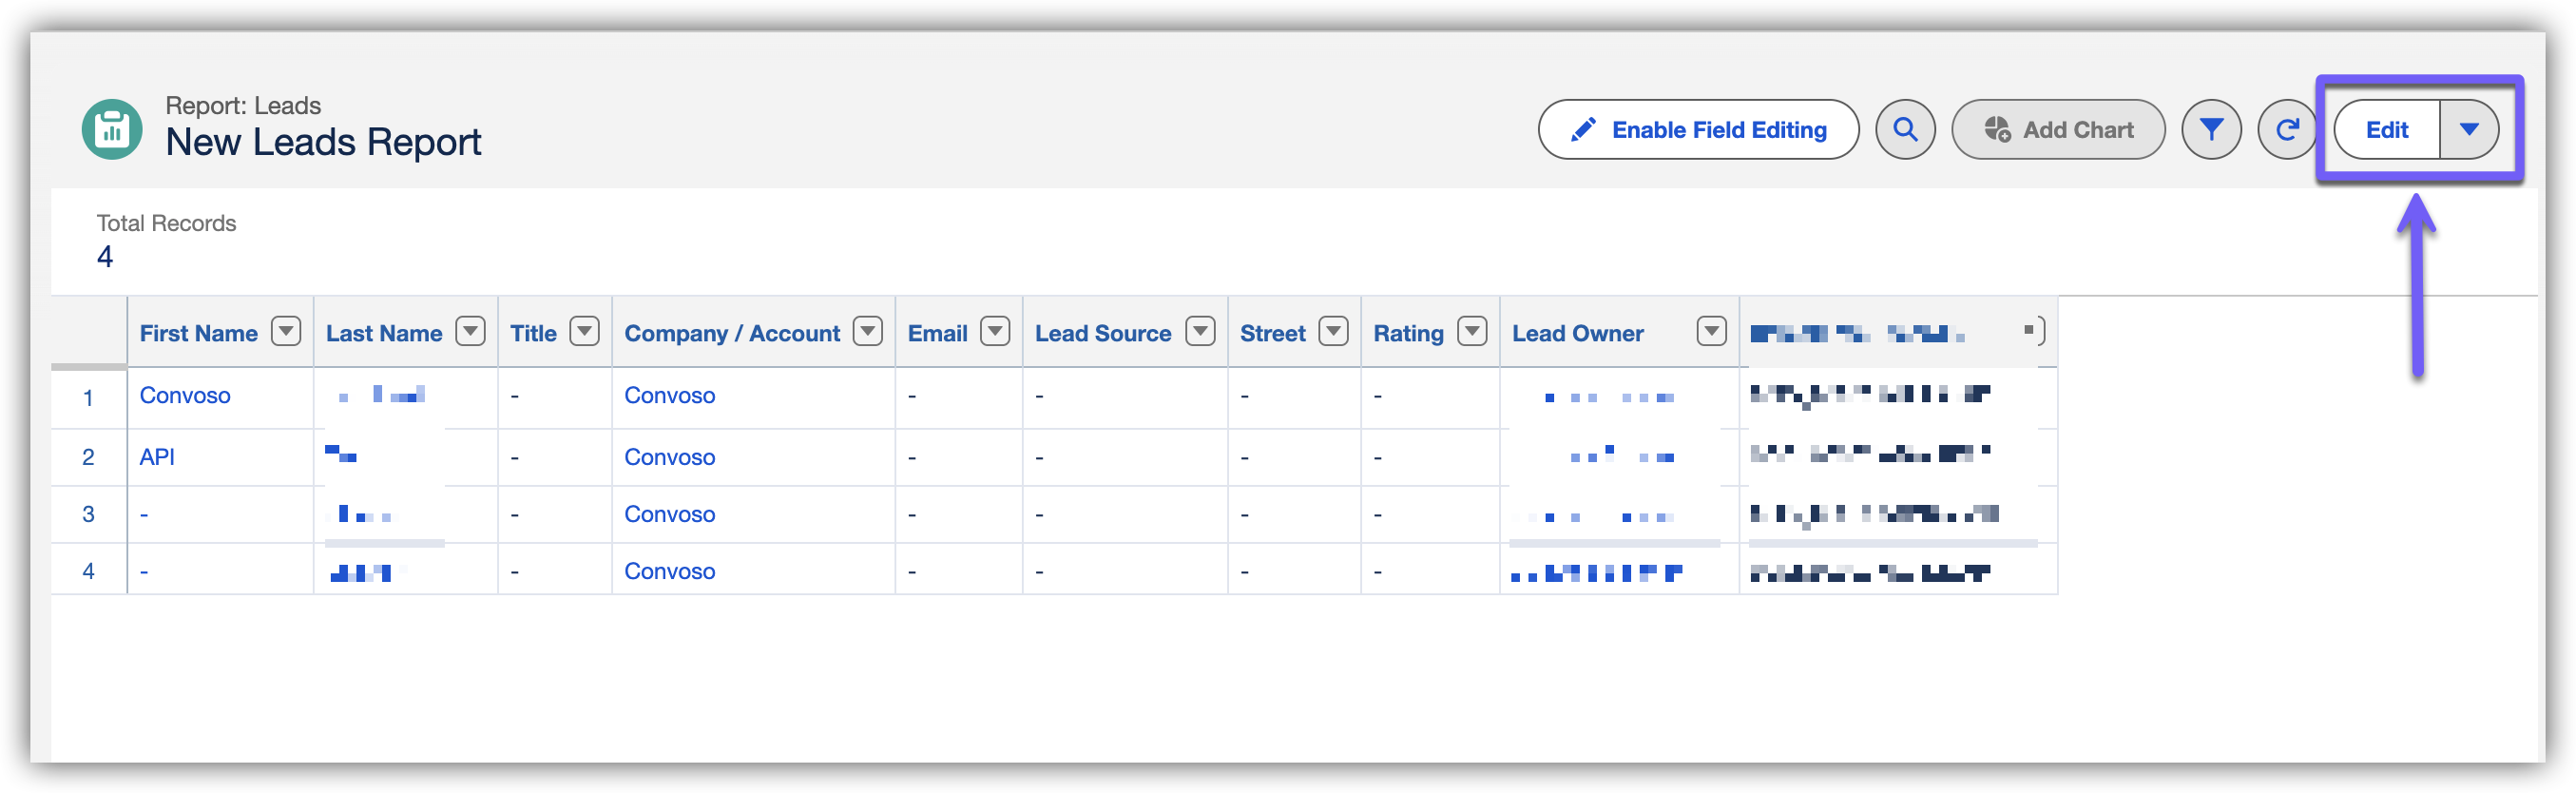Expand dropdown arrow beside Edit
This screenshot has width=2576, height=793.
click(2469, 130)
